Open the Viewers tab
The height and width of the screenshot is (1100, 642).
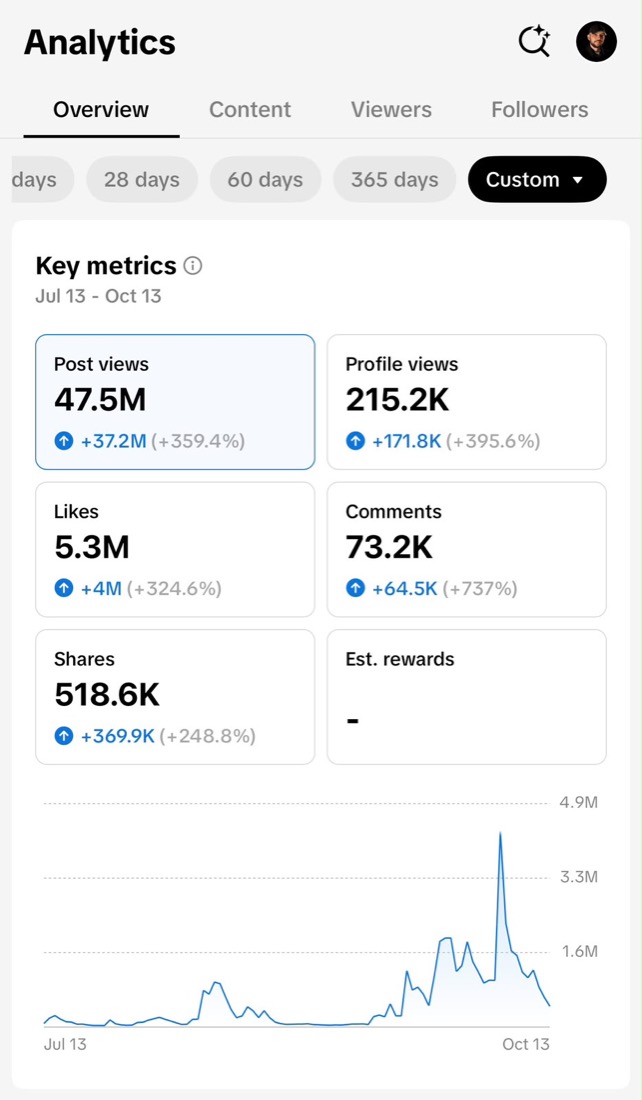392,110
